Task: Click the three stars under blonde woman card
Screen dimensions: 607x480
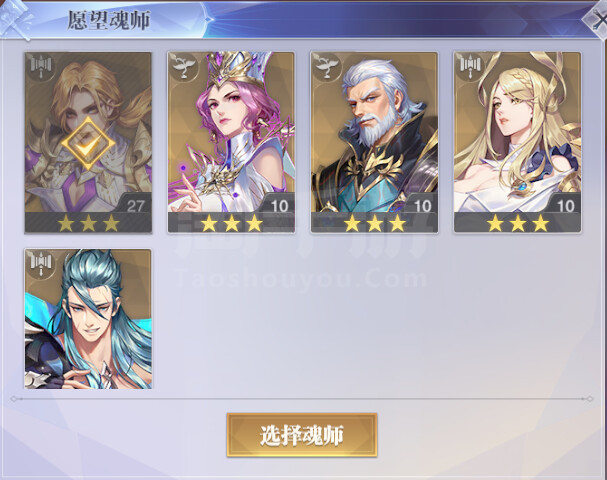Action: coord(518,223)
